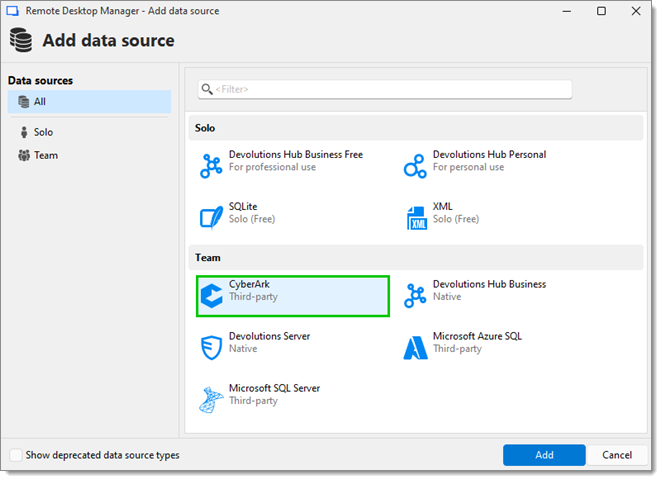662x481 pixels.
Task: Click the Solo person icon in sidebar
Action: 24,132
